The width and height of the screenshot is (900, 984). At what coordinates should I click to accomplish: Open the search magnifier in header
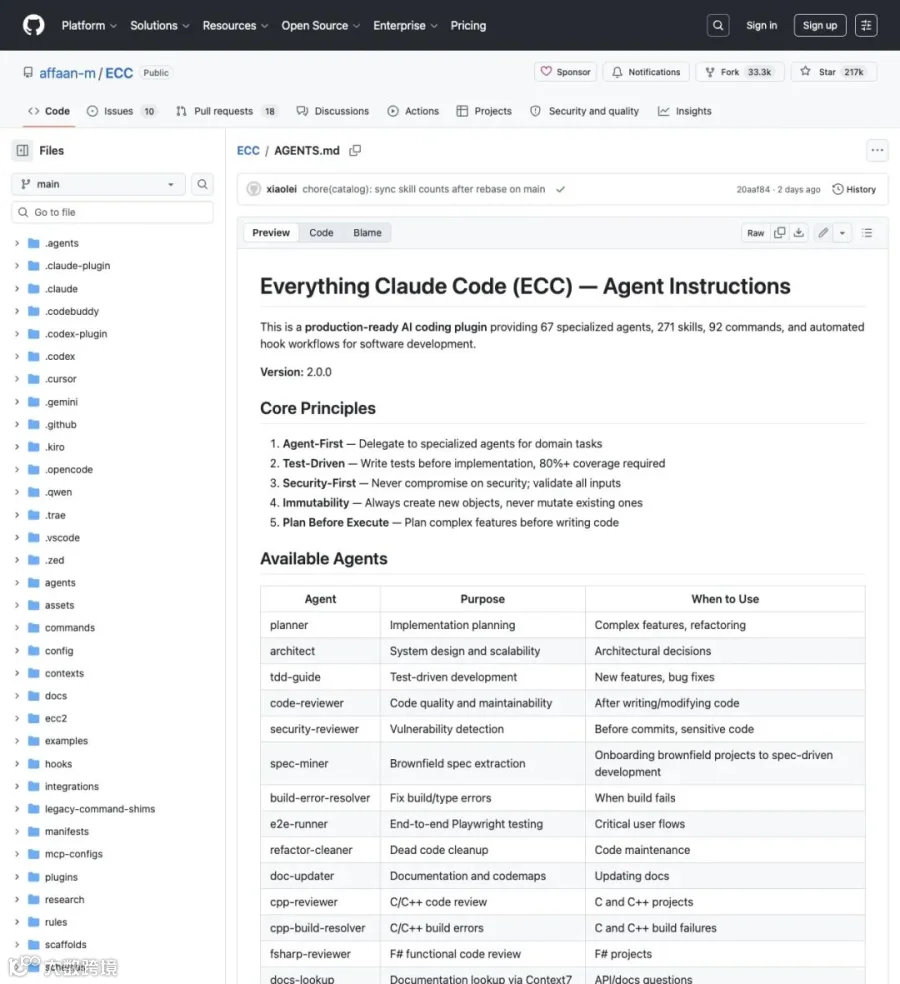tap(718, 26)
